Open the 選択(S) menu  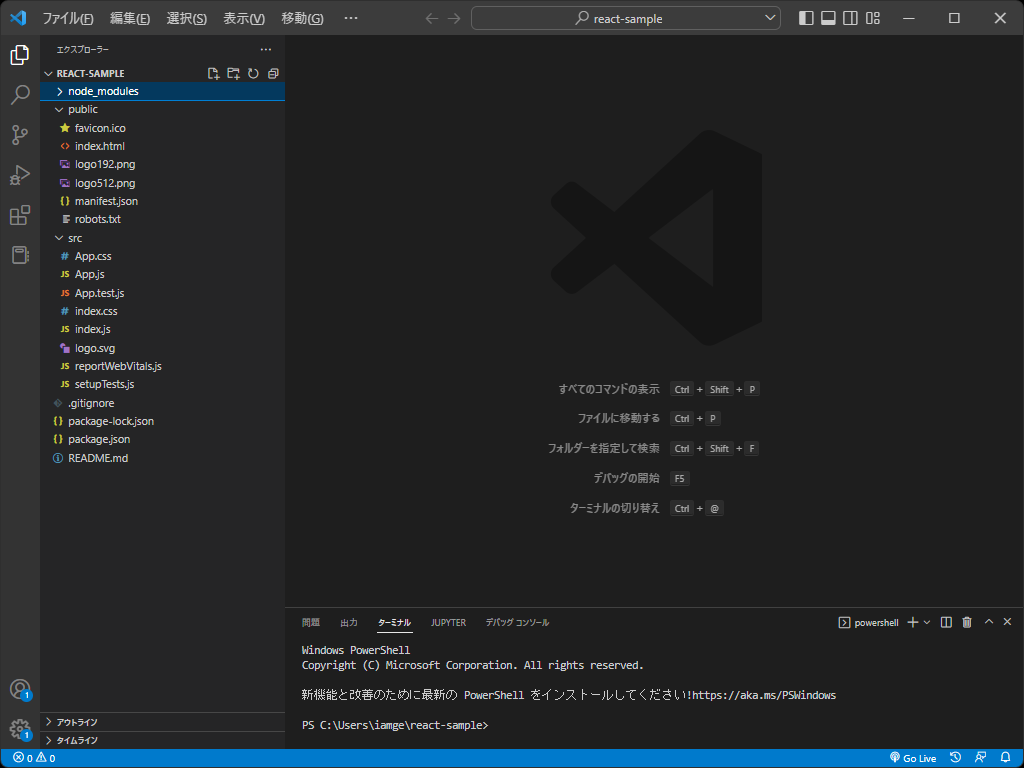[x=187, y=18]
